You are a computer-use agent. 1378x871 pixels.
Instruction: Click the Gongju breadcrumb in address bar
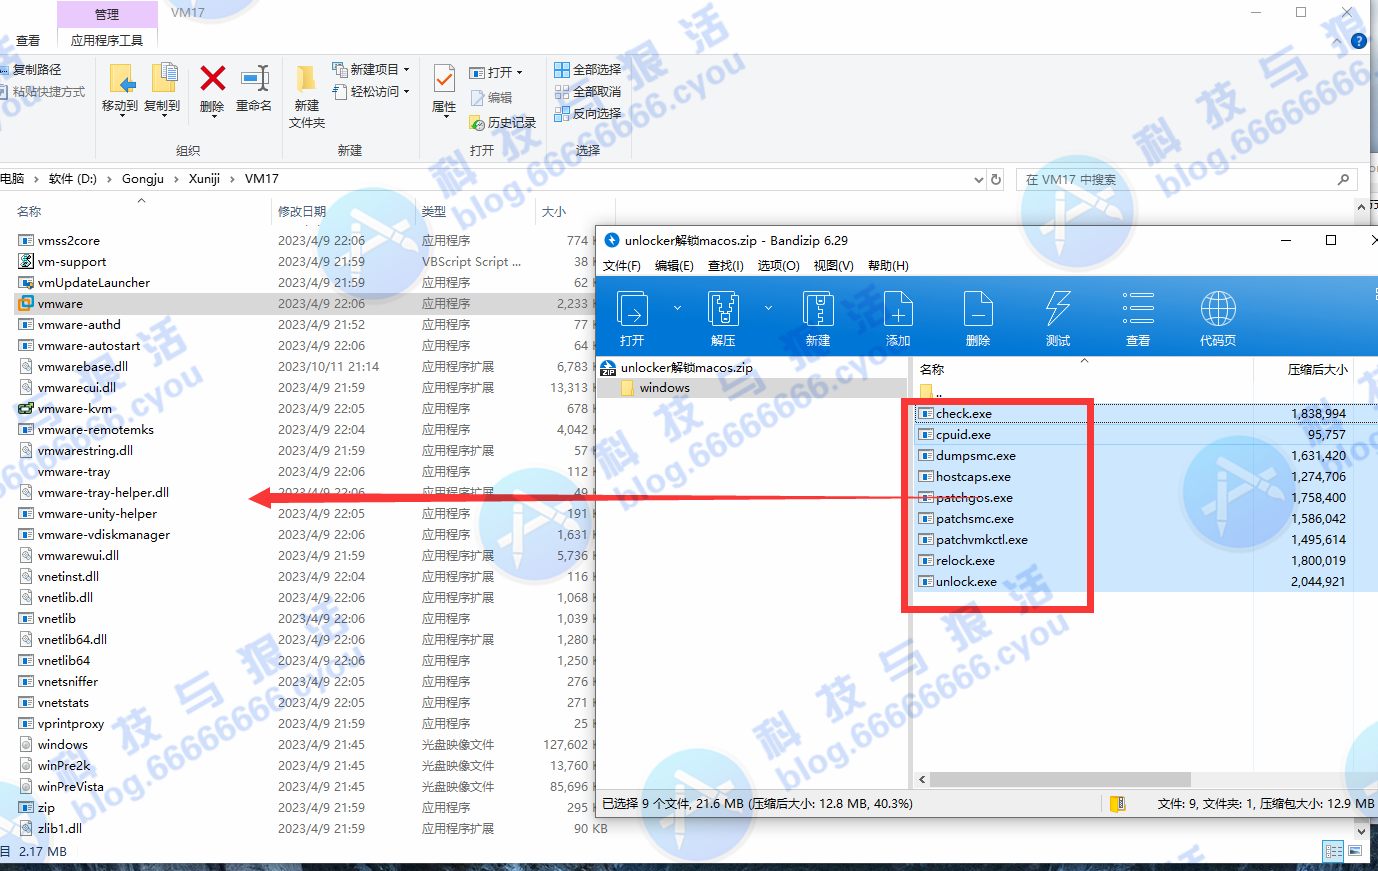coord(143,179)
